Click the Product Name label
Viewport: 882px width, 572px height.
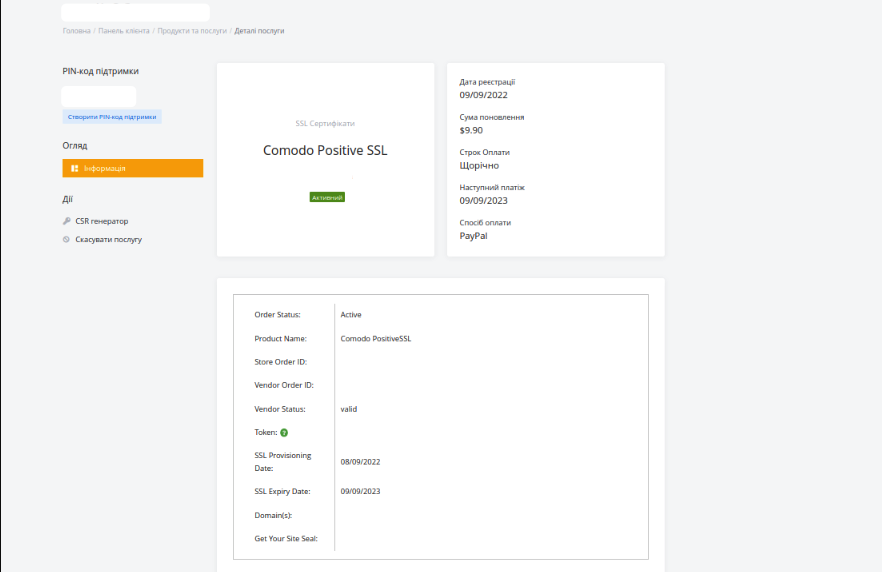(280, 339)
